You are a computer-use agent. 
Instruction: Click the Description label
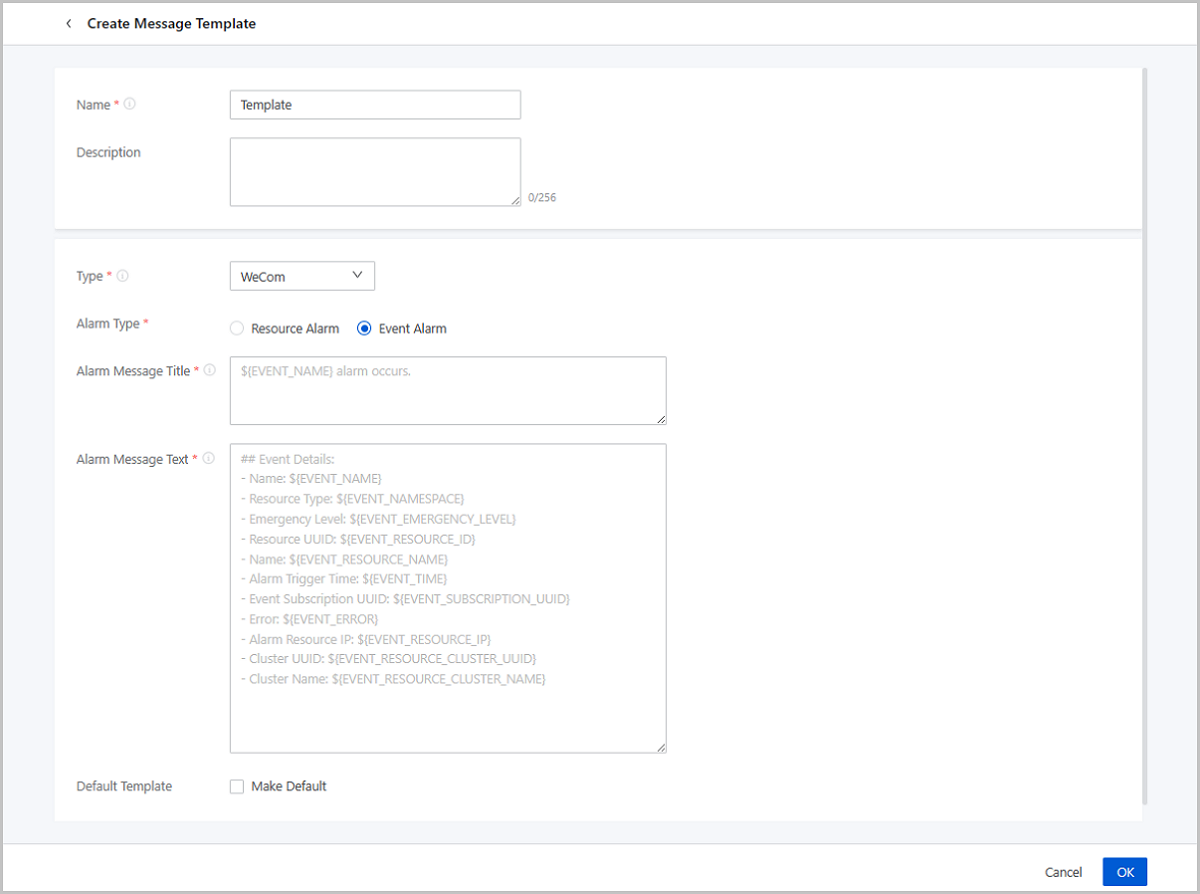pos(109,153)
